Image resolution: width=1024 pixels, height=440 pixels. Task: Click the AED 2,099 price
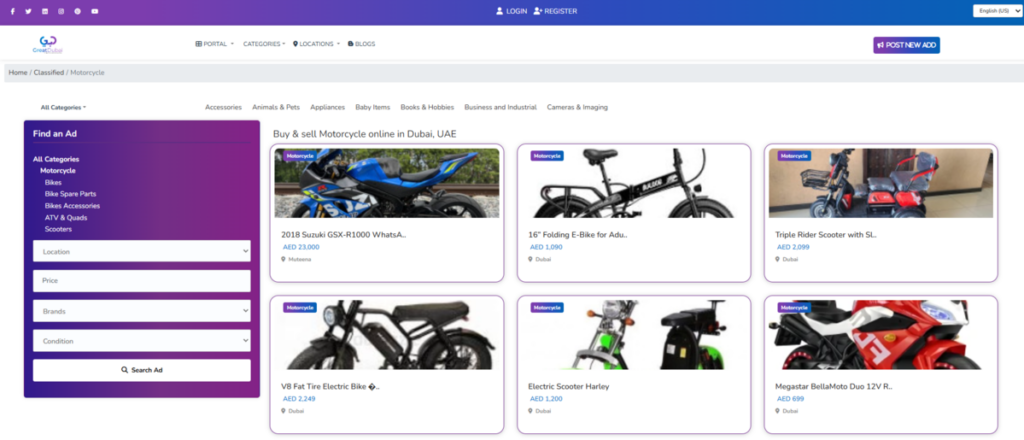[x=793, y=247]
